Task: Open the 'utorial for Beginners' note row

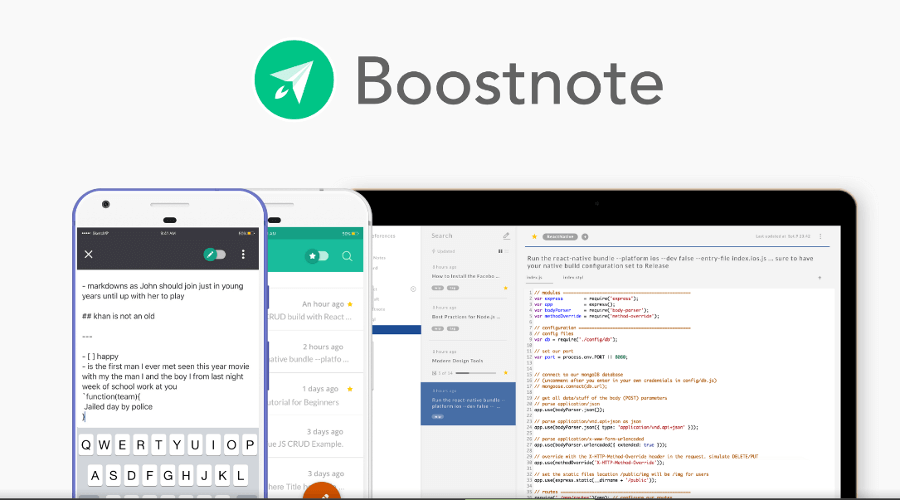Action: click(316, 395)
